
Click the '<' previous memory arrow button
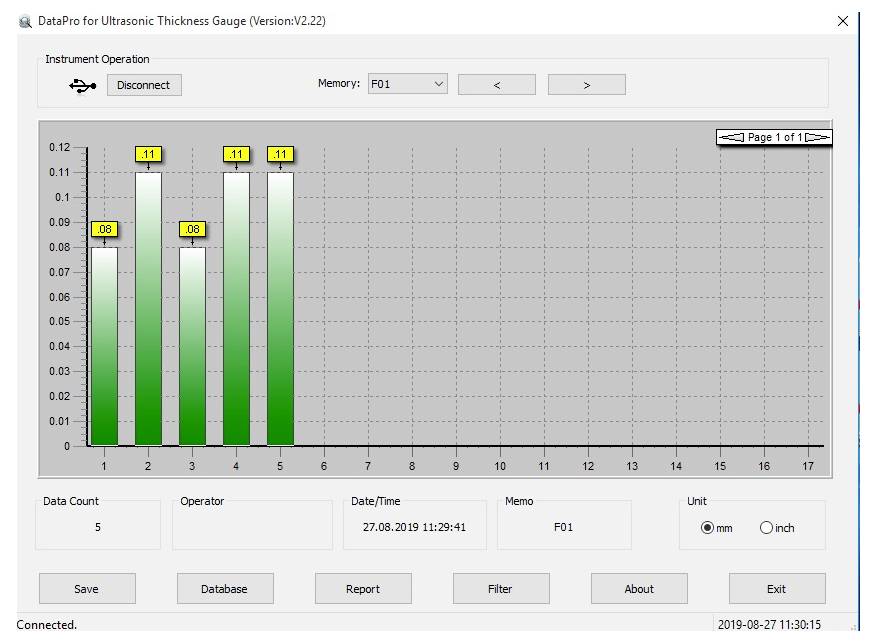pos(496,84)
